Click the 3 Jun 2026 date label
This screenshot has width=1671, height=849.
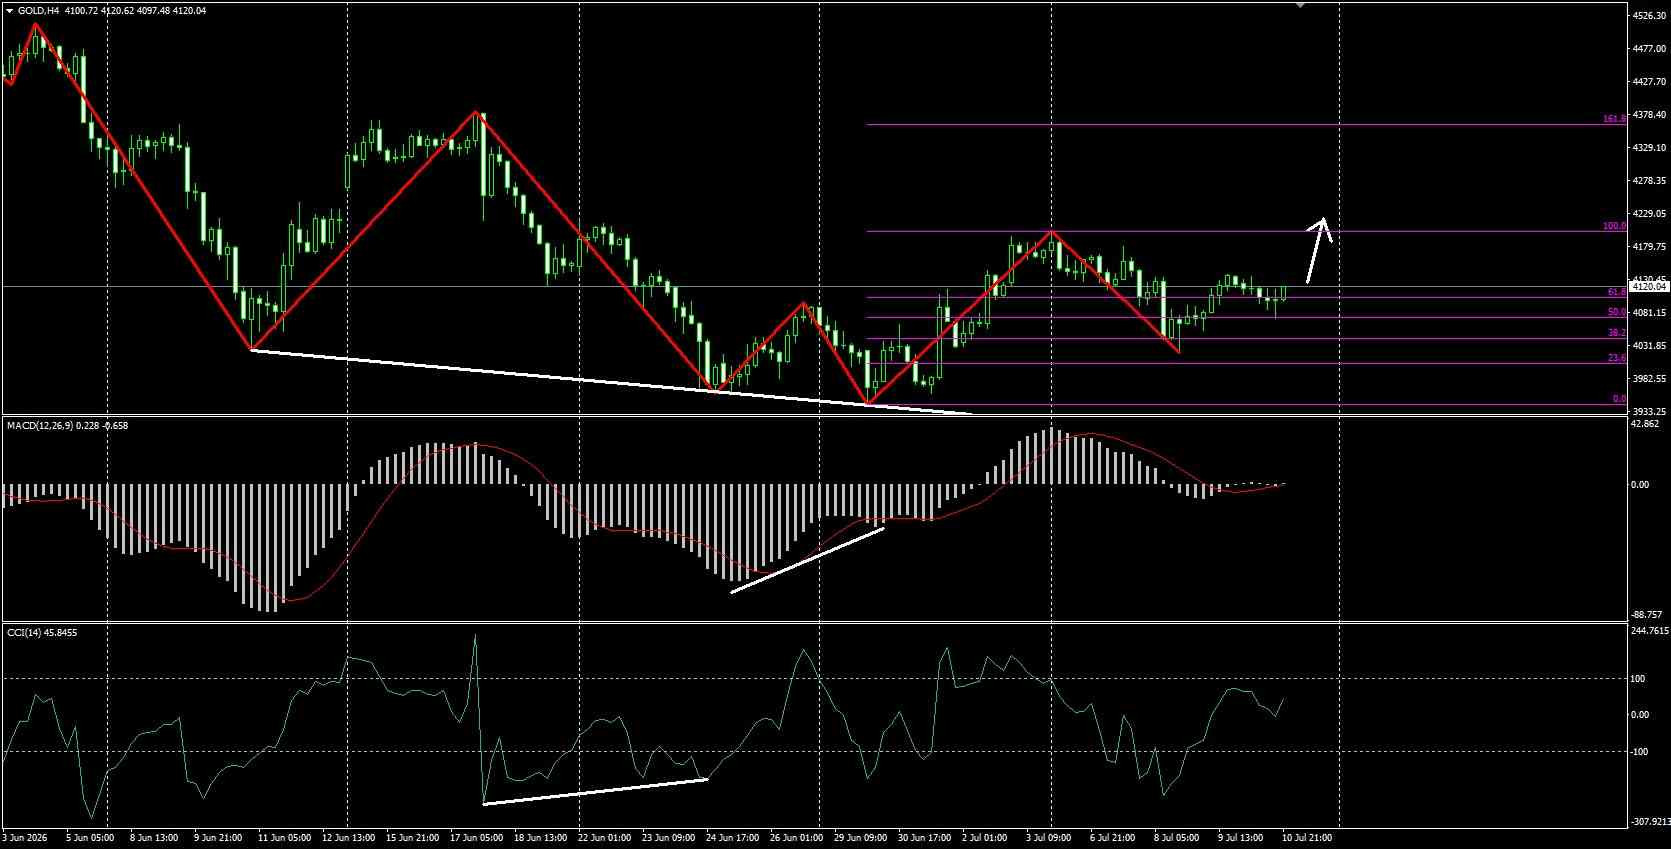click(25, 838)
